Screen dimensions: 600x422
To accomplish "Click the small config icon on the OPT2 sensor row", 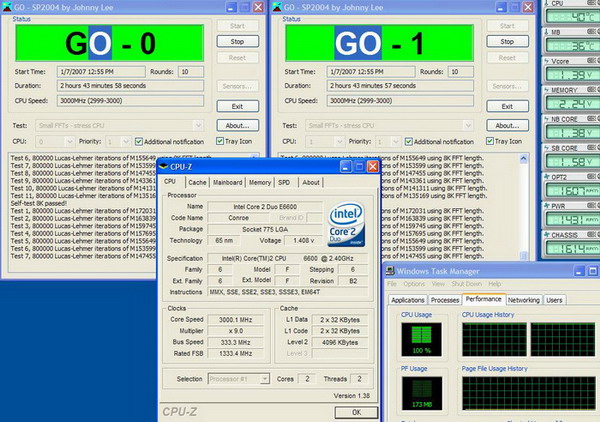I will click(x=594, y=177).
